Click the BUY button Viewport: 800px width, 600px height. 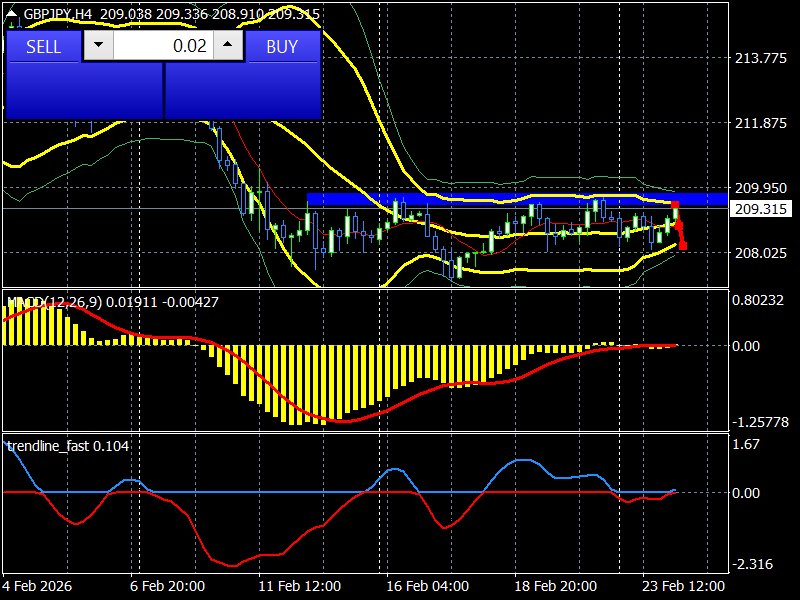282,46
